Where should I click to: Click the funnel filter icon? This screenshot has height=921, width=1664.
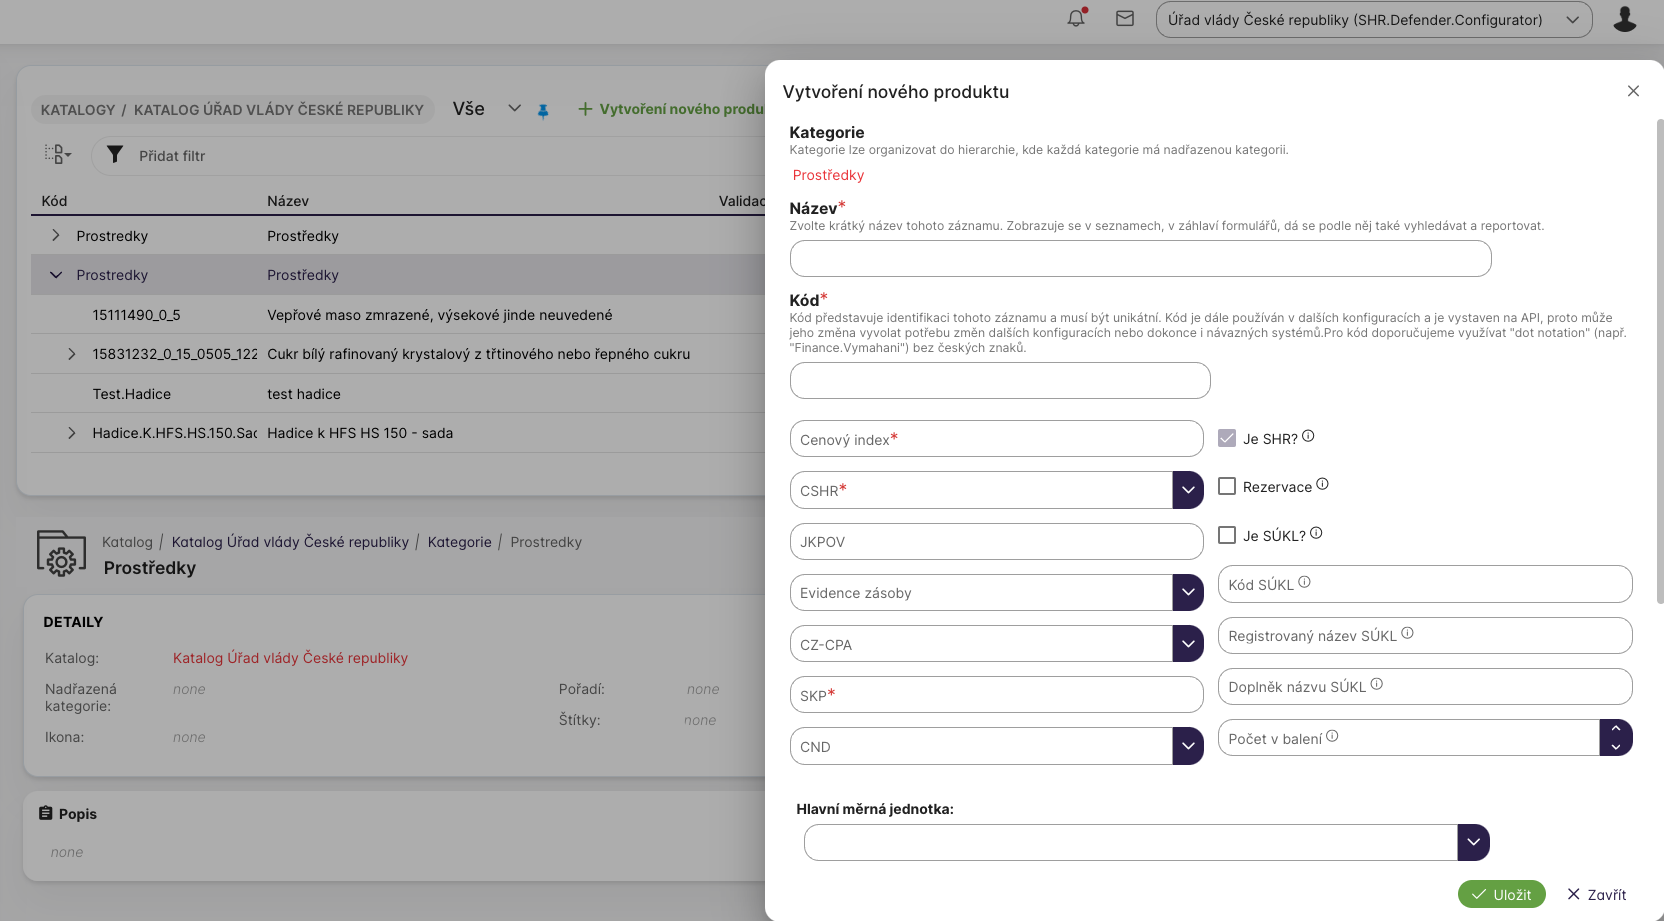pos(115,155)
